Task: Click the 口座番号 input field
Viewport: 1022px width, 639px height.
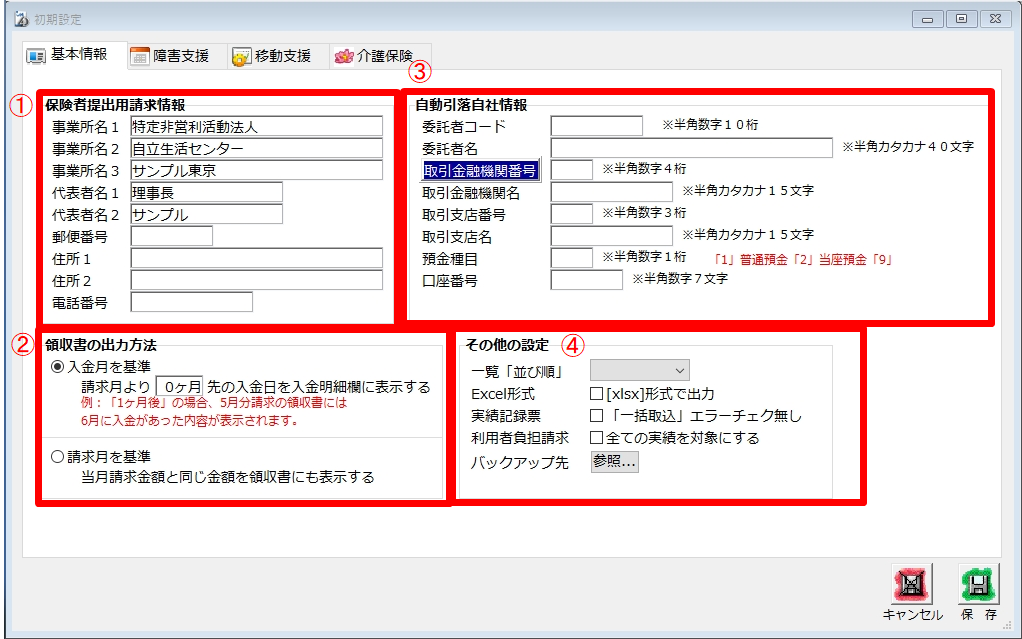Action: point(586,280)
